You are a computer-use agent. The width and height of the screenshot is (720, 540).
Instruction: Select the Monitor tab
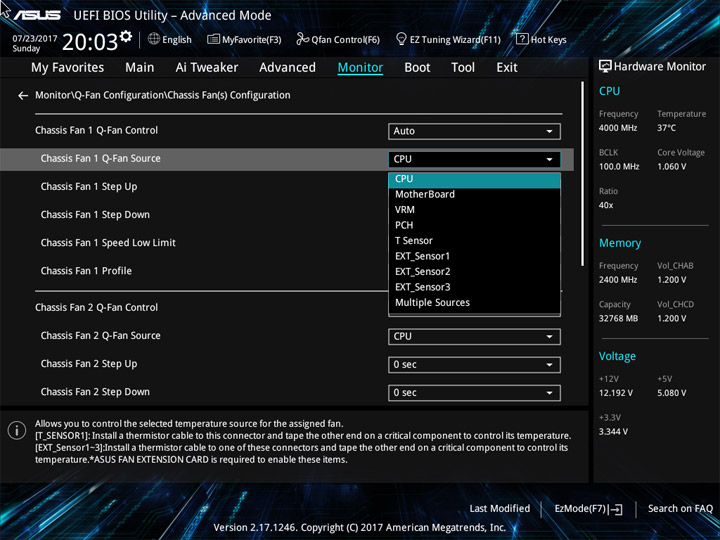point(360,68)
